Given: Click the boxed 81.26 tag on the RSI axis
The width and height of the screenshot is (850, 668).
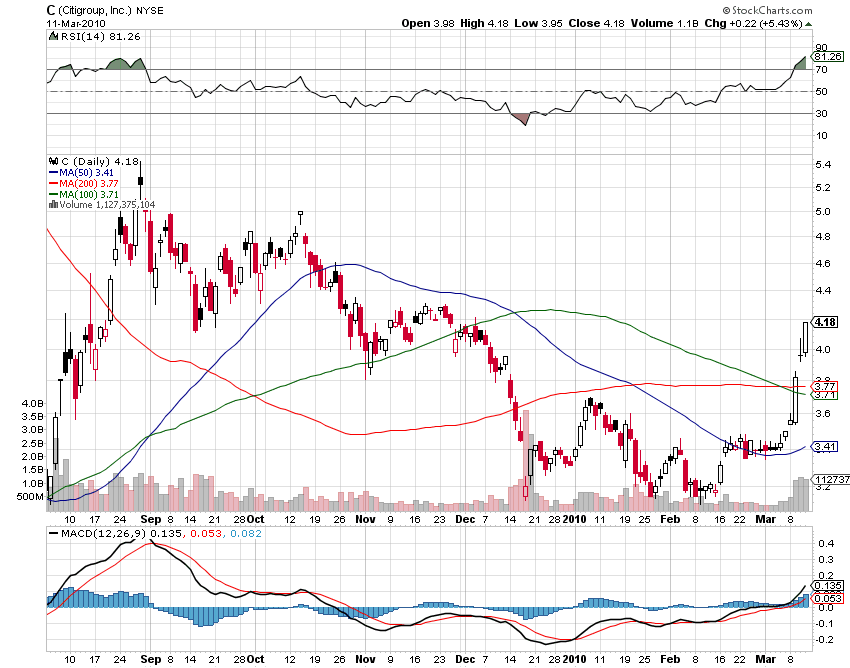Looking at the screenshot, I should (x=827, y=56).
